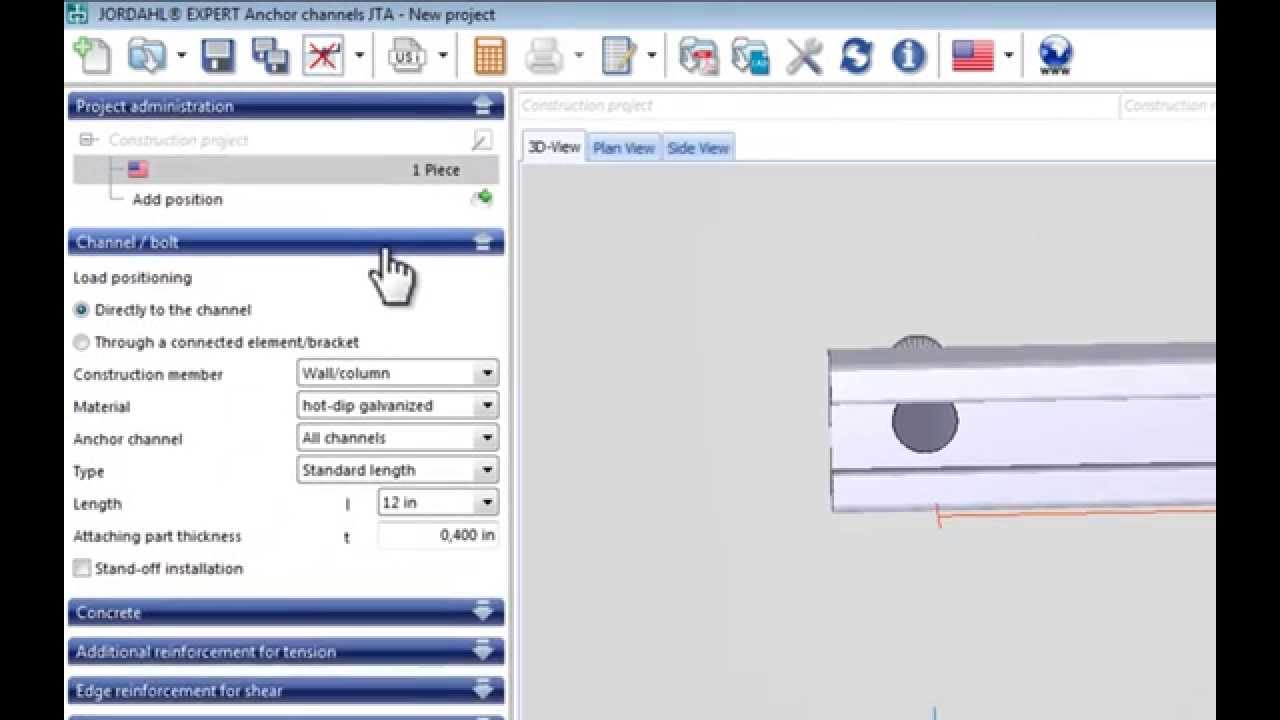Open settings with the wrench tools icon
Viewport: 1280px width, 720px height.
pos(804,55)
